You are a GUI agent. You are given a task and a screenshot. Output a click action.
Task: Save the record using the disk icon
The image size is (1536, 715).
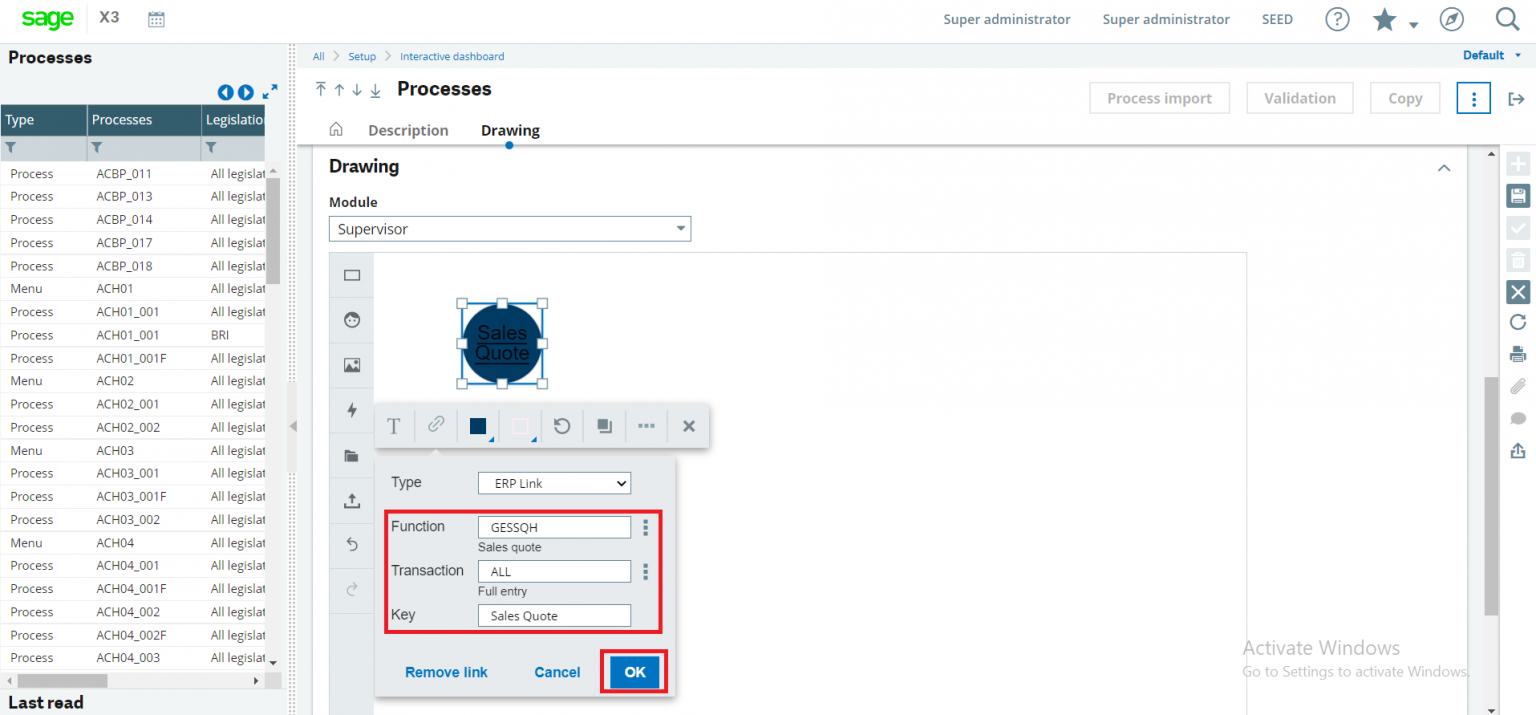click(x=1518, y=195)
